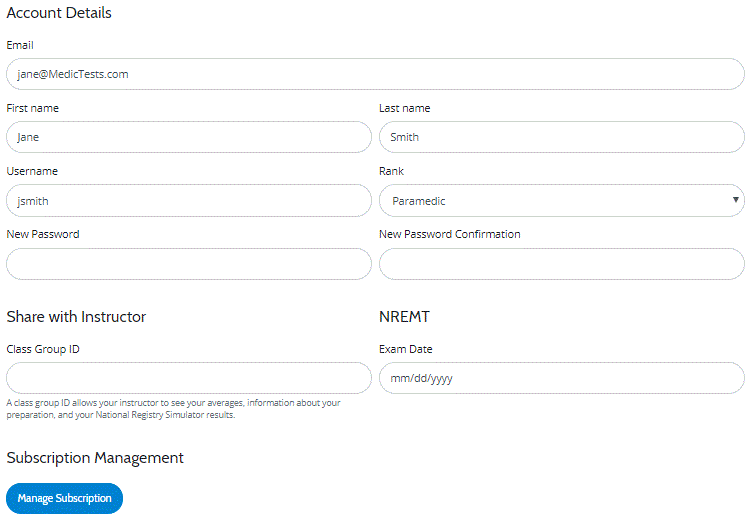This screenshot has width=752, height=523.
Task: Click the First name label text
Action: coord(33,108)
